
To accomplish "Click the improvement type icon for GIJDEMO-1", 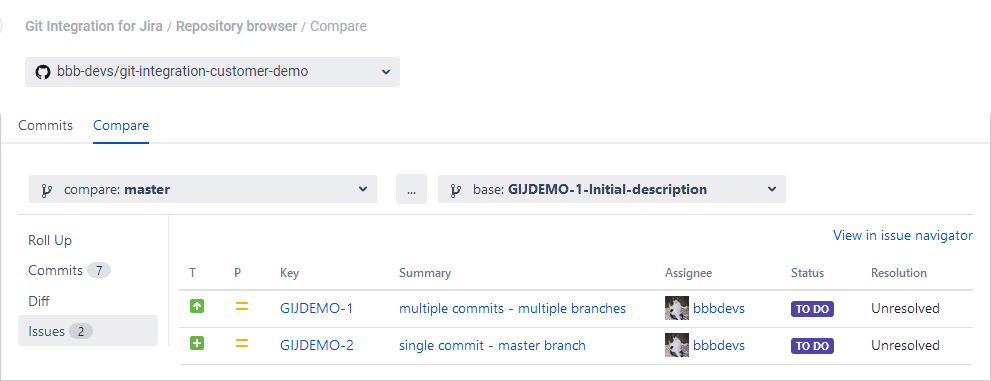I will click(x=197, y=306).
